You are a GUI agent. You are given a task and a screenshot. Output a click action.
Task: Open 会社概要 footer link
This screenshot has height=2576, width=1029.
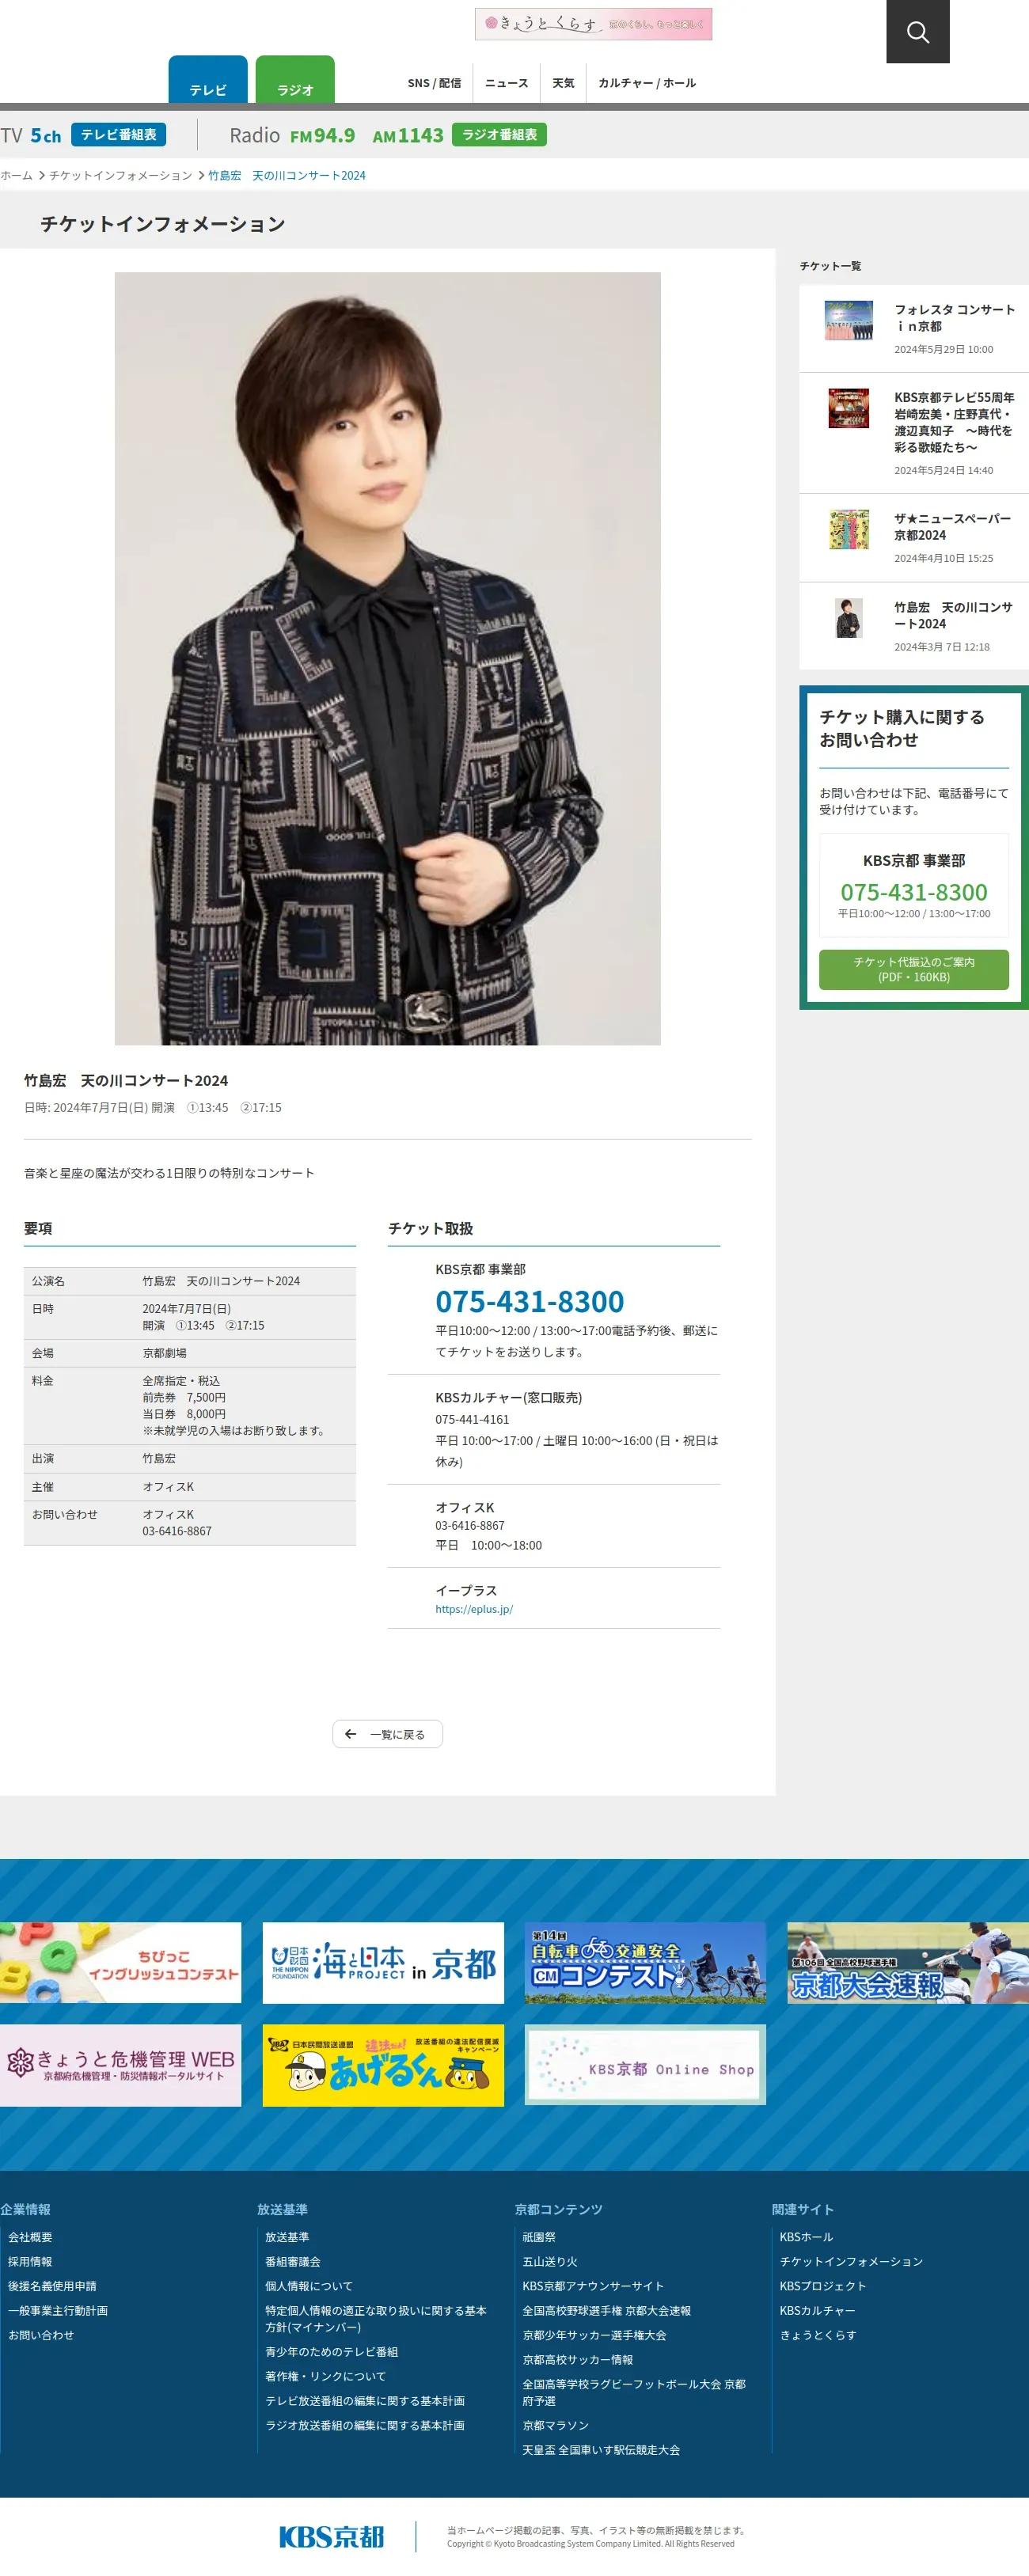pos(30,2237)
